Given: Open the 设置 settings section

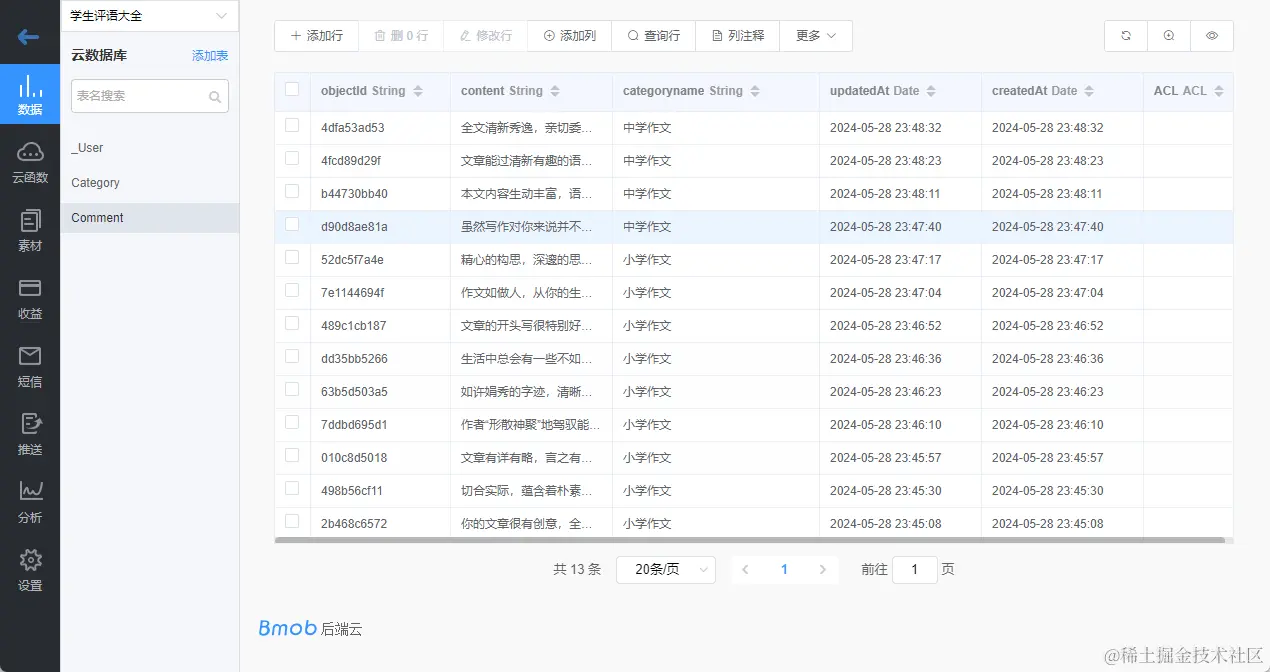Looking at the screenshot, I should tap(30, 570).
